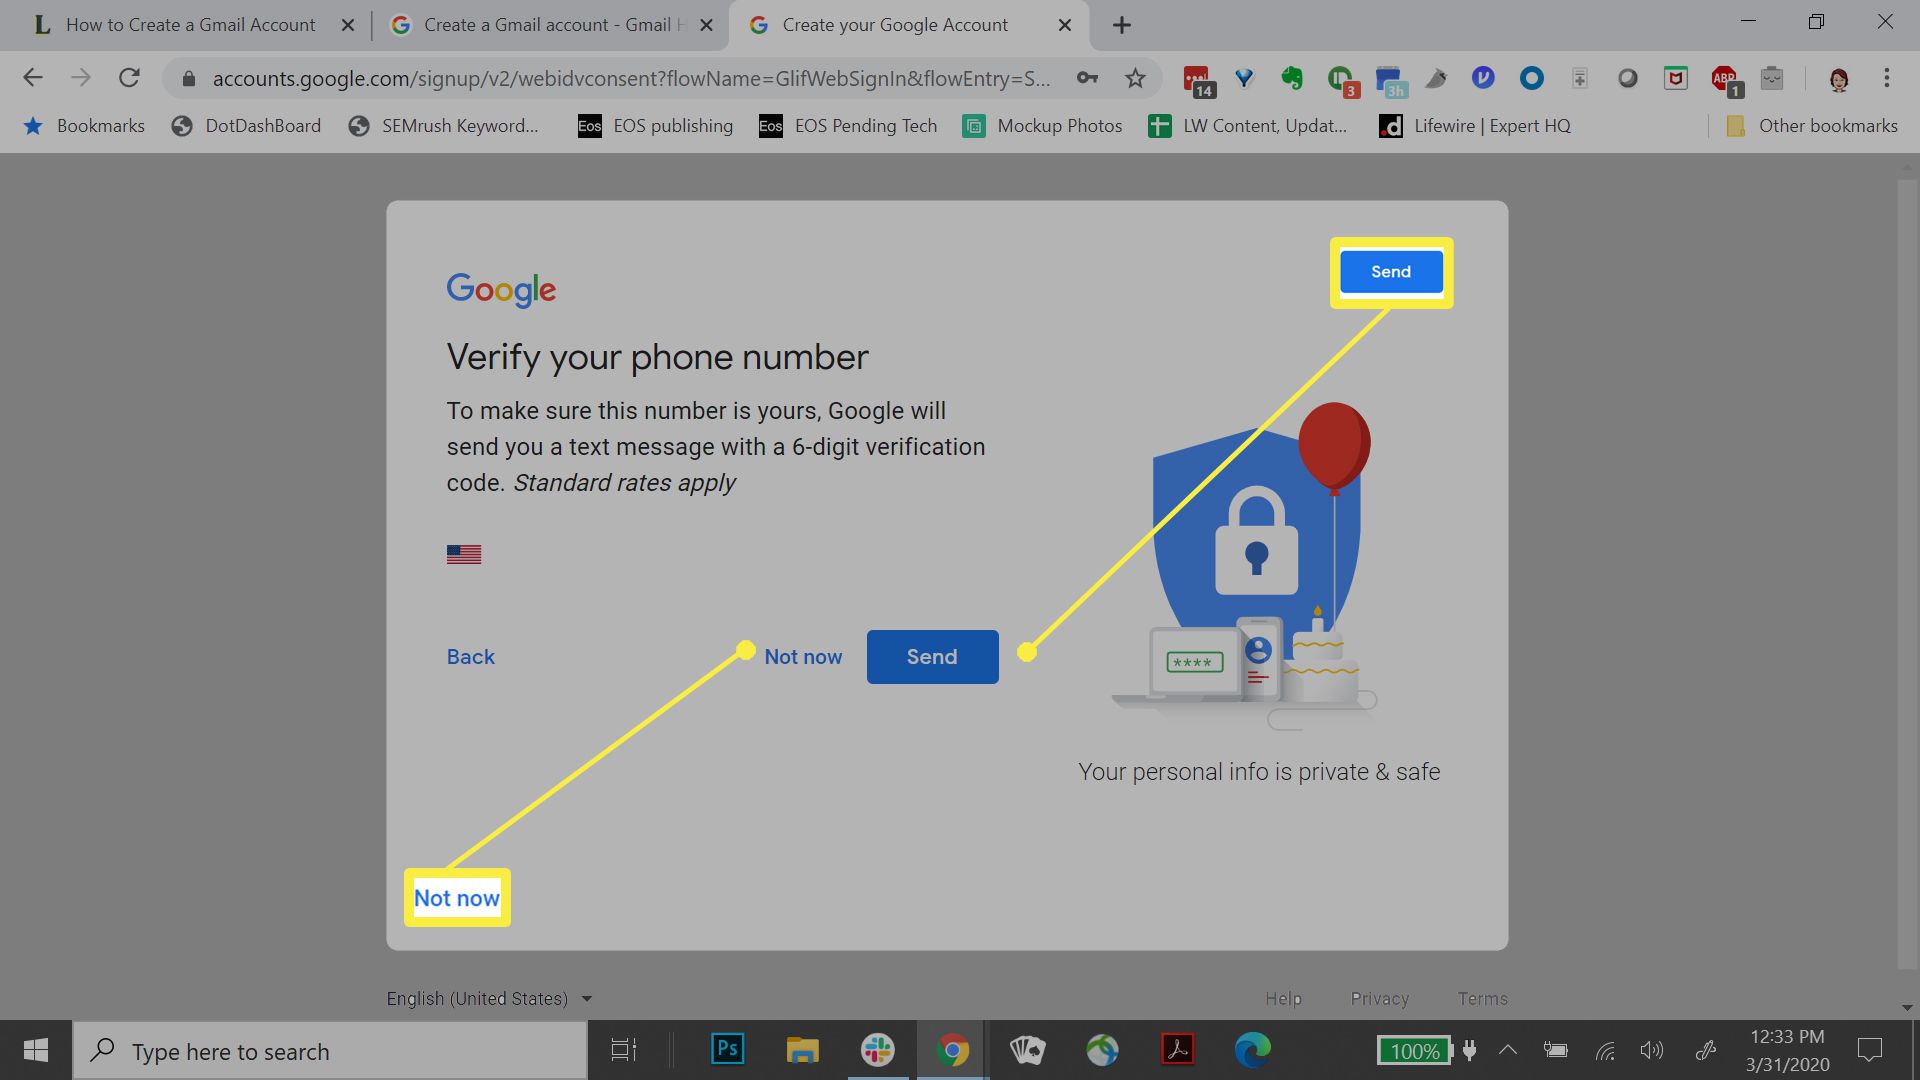Open File Explorer from the taskbar

click(802, 1049)
